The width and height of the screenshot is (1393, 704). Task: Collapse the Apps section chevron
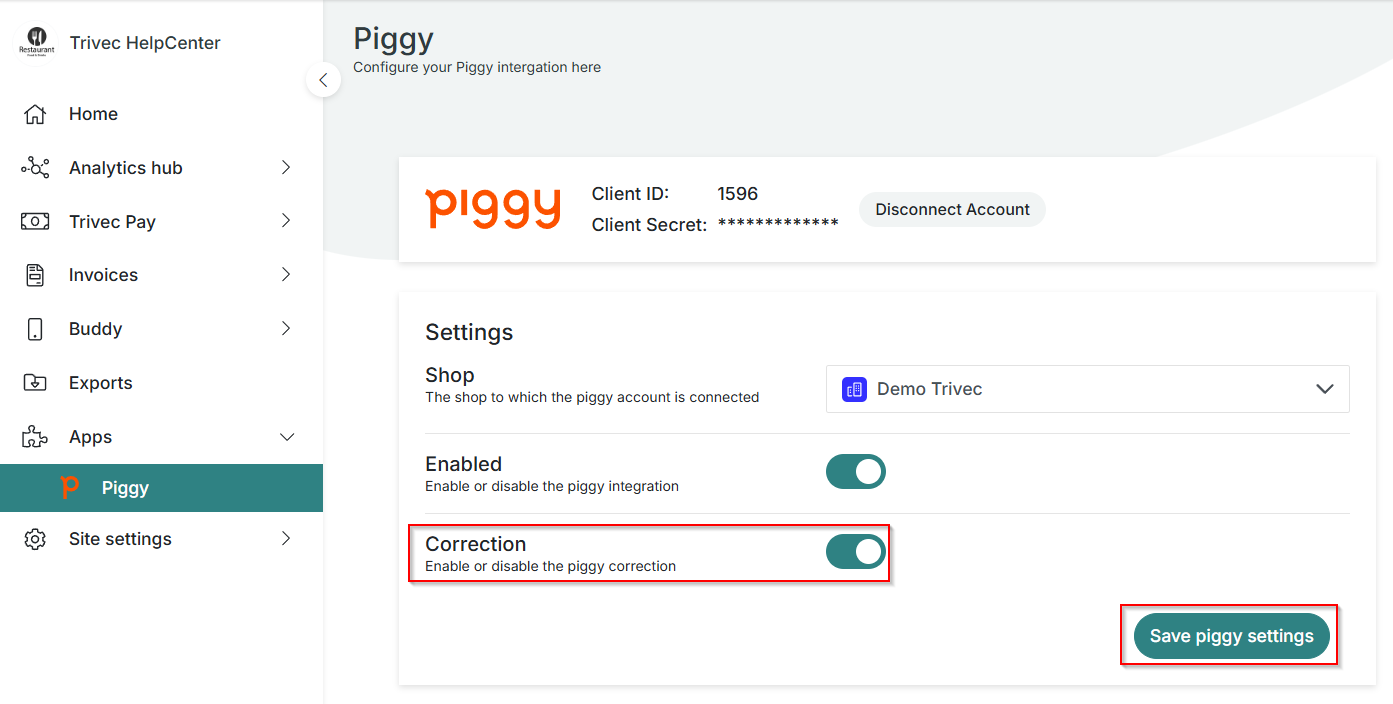pyautogui.click(x=287, y=437)
